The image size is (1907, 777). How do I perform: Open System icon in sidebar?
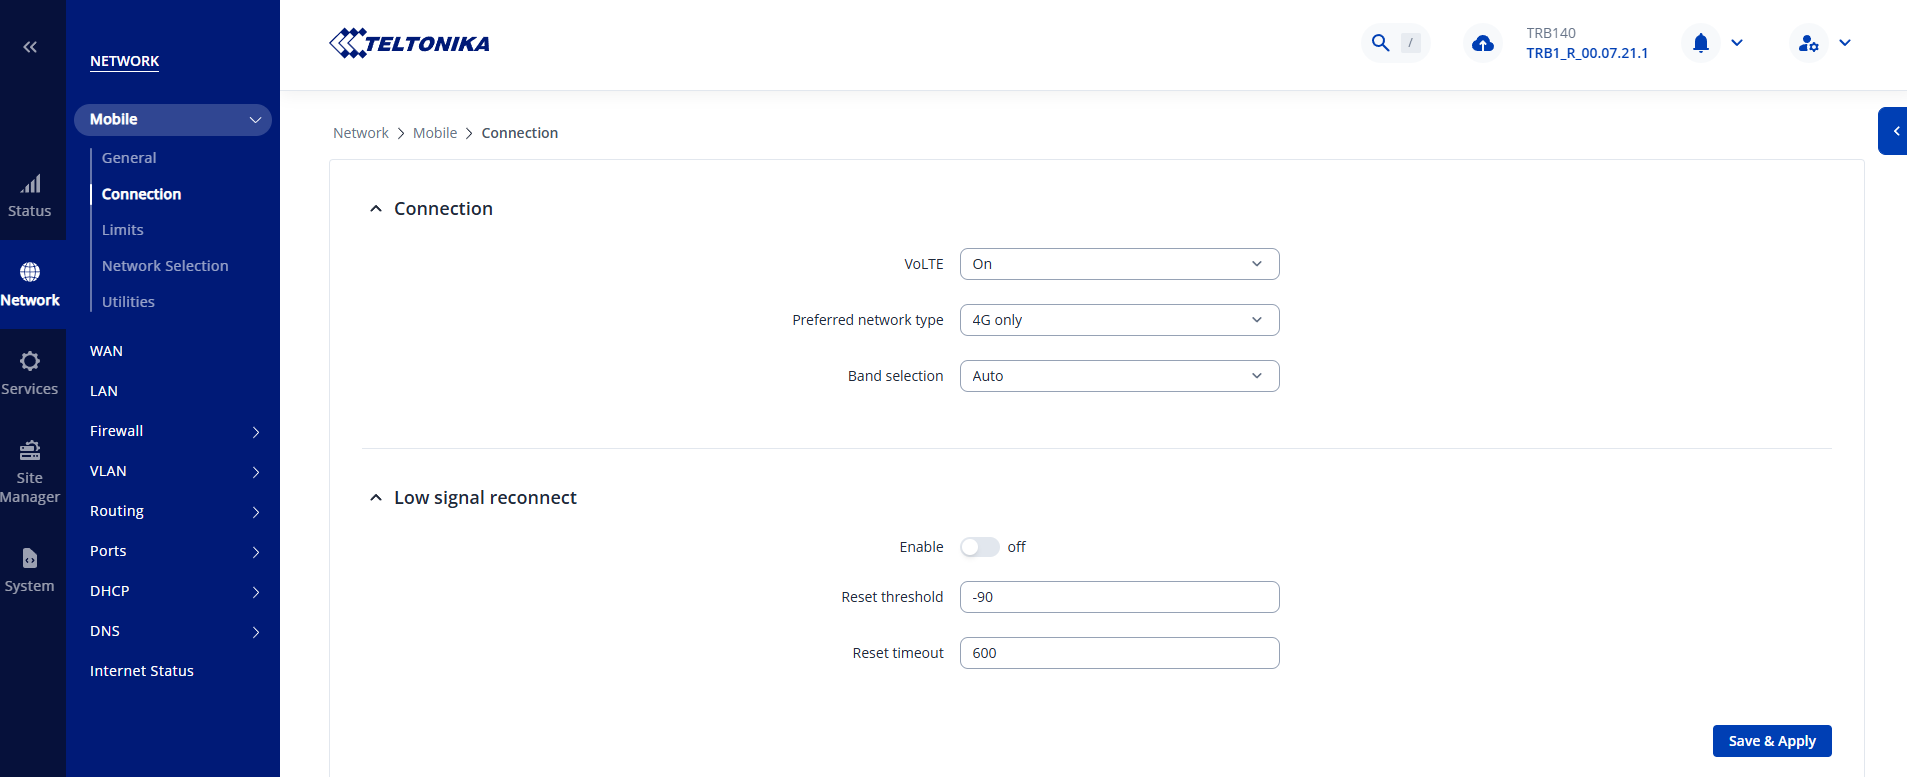point(30,559)
